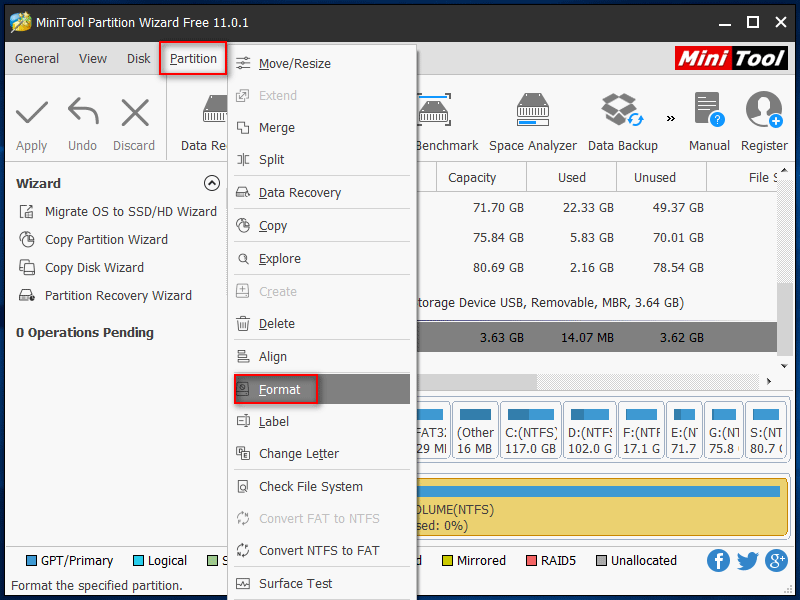Select Align in the menu
Viewport: 800px width, 600px height.
point(322,357)
